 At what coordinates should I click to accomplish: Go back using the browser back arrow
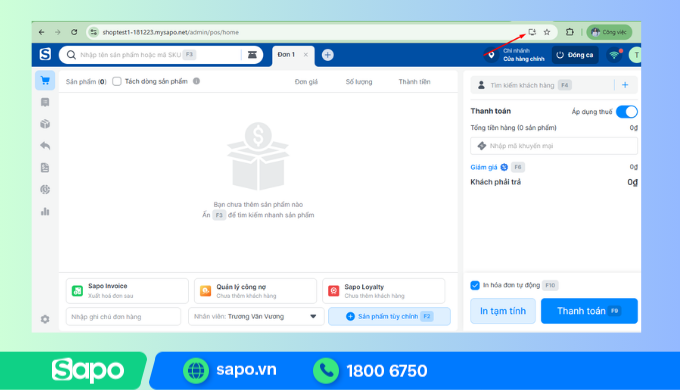pyautogui.click(x=42, y=32)
